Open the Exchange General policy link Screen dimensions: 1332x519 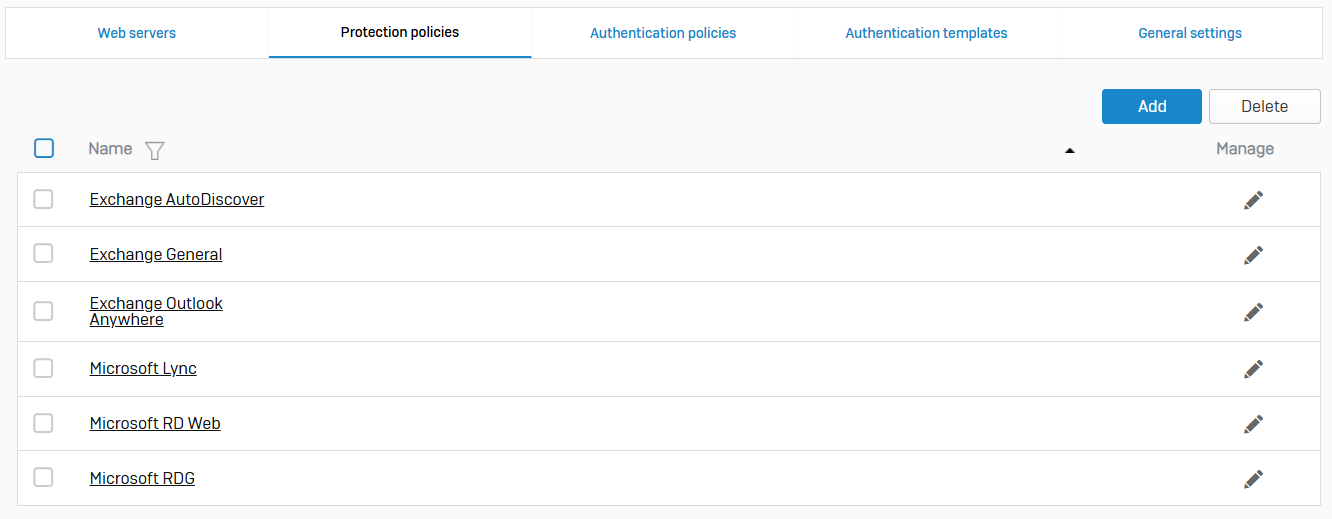[156, 255]
